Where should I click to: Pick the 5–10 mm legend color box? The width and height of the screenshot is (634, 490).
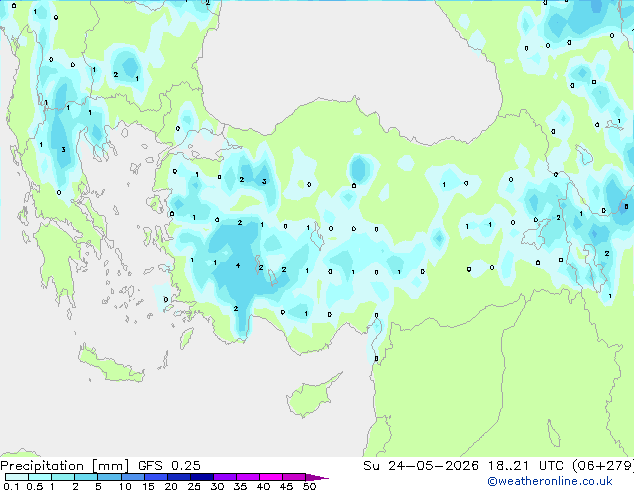[x=109, y=477]
